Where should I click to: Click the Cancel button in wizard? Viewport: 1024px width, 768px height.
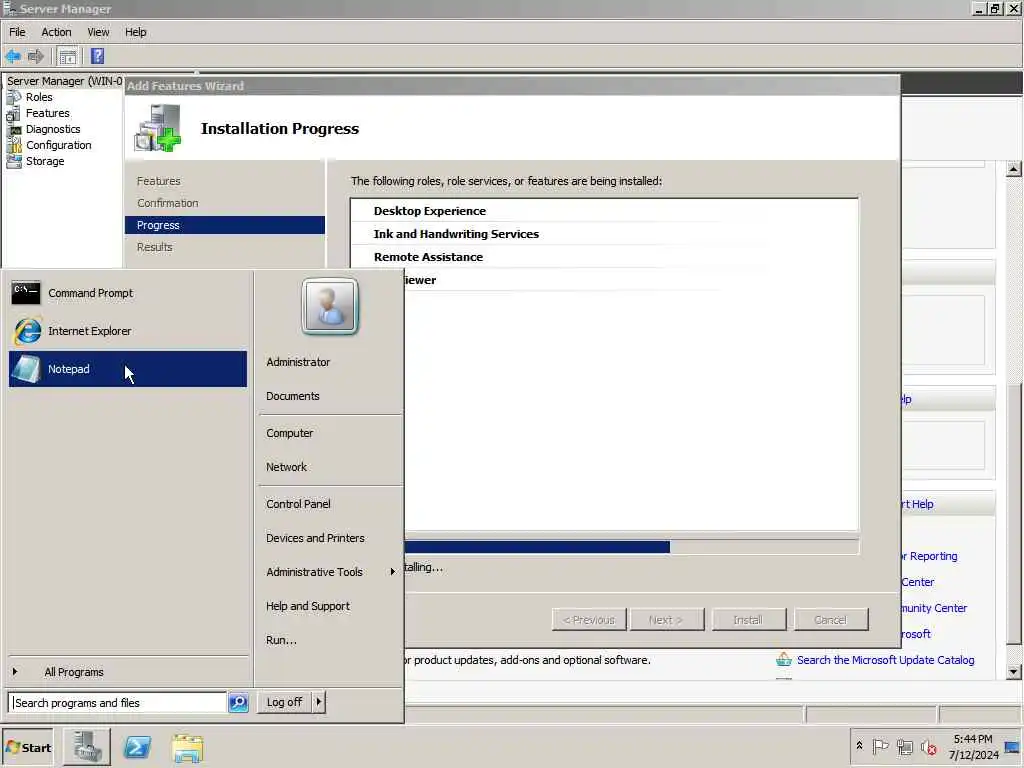[831, 620]
